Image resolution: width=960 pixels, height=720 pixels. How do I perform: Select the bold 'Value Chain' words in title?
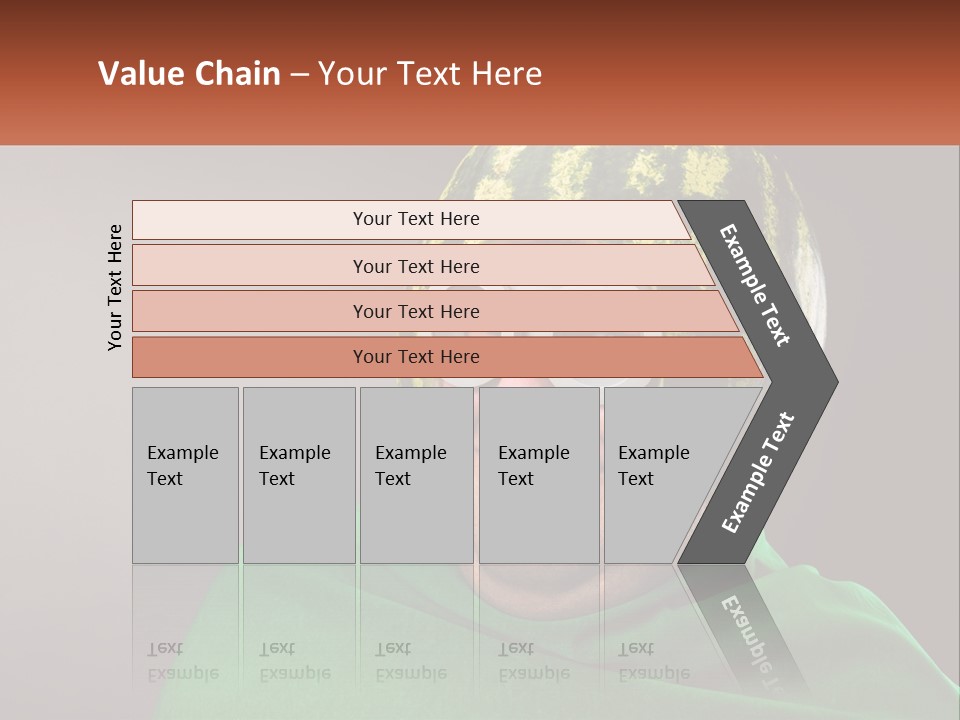189,73
